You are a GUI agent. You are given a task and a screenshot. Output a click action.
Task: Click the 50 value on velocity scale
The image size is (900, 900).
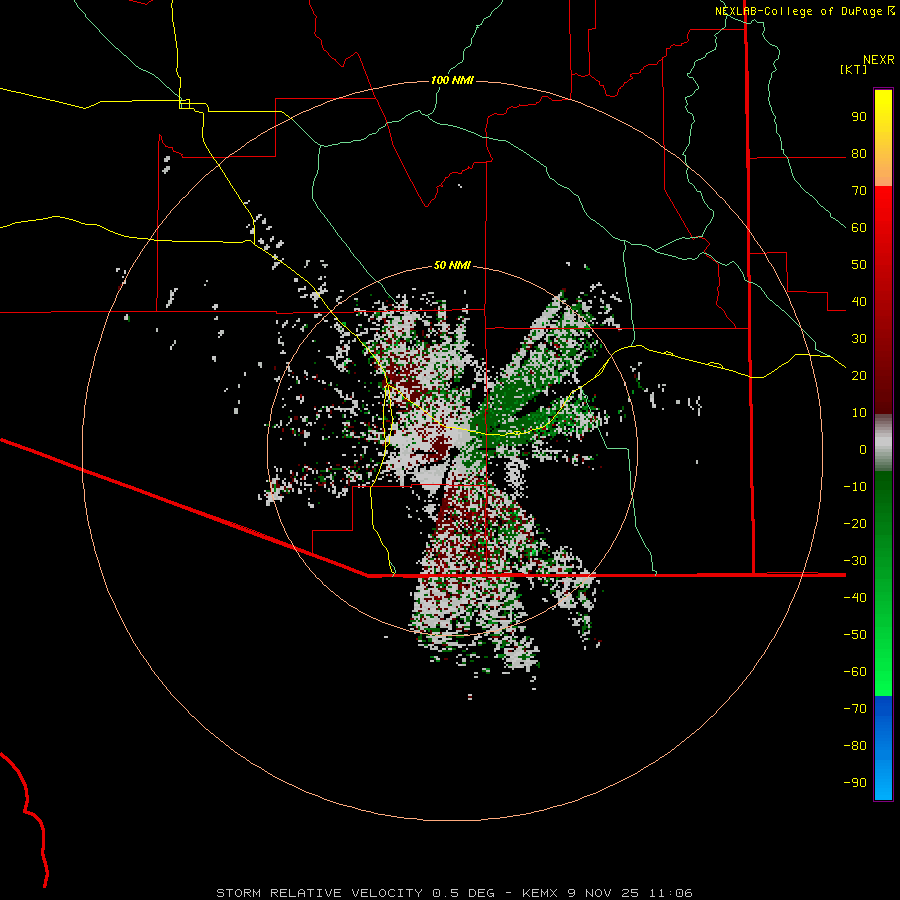pos(859,265)
